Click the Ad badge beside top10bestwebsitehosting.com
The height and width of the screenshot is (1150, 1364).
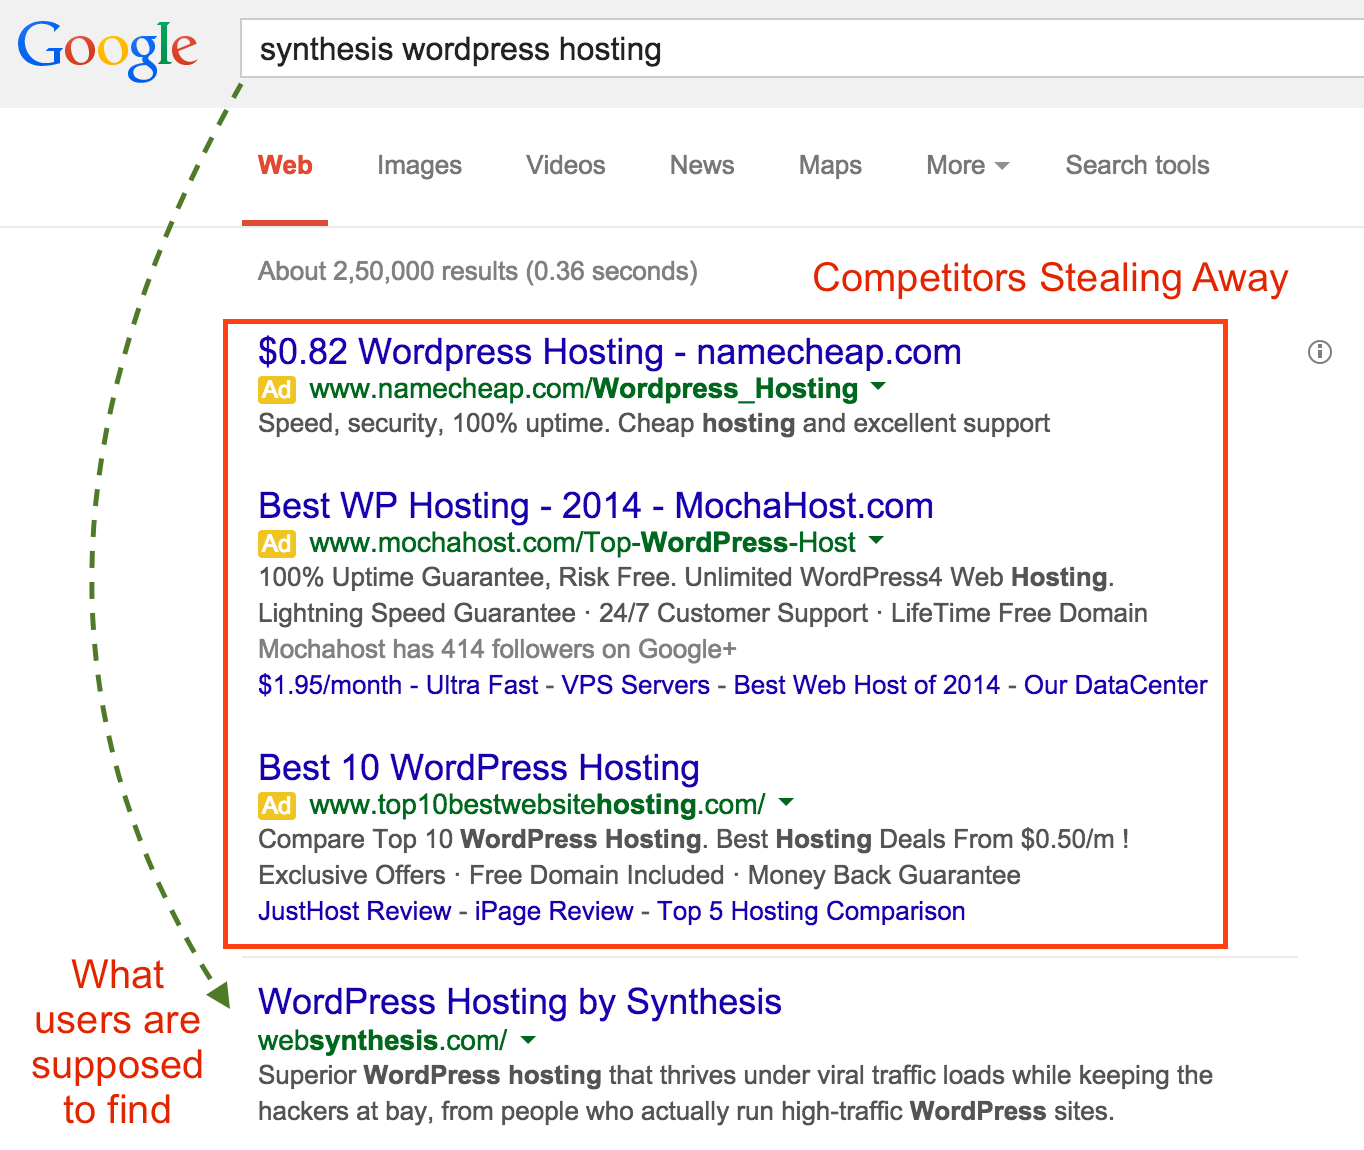(x=277, y=805)
